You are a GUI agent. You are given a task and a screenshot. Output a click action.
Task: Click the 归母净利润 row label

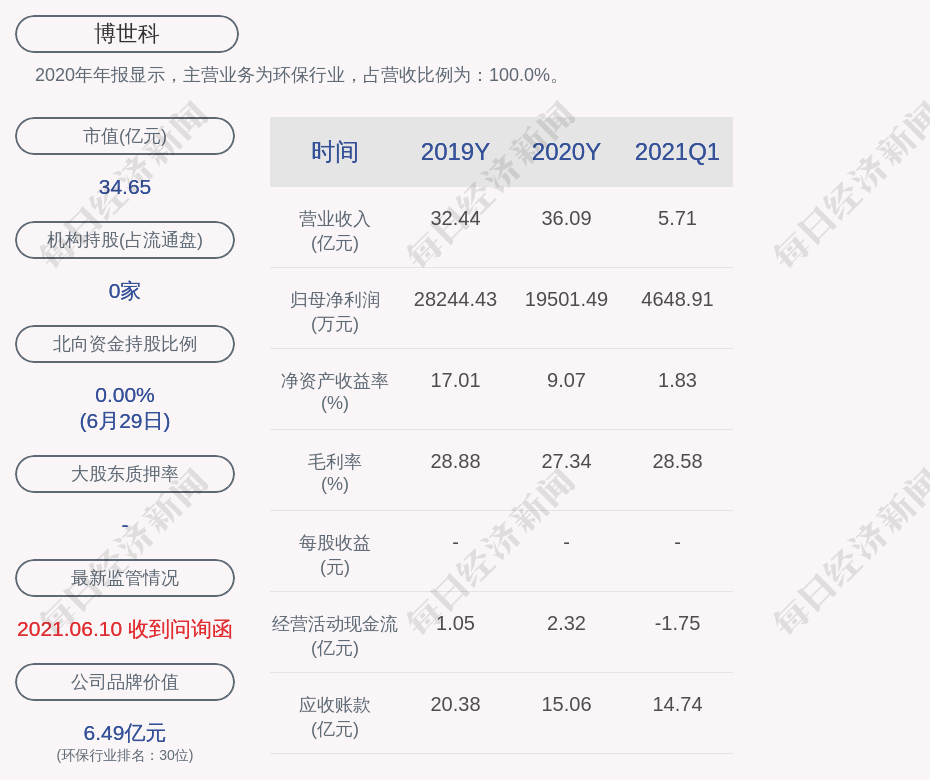[x=335, y=311]
